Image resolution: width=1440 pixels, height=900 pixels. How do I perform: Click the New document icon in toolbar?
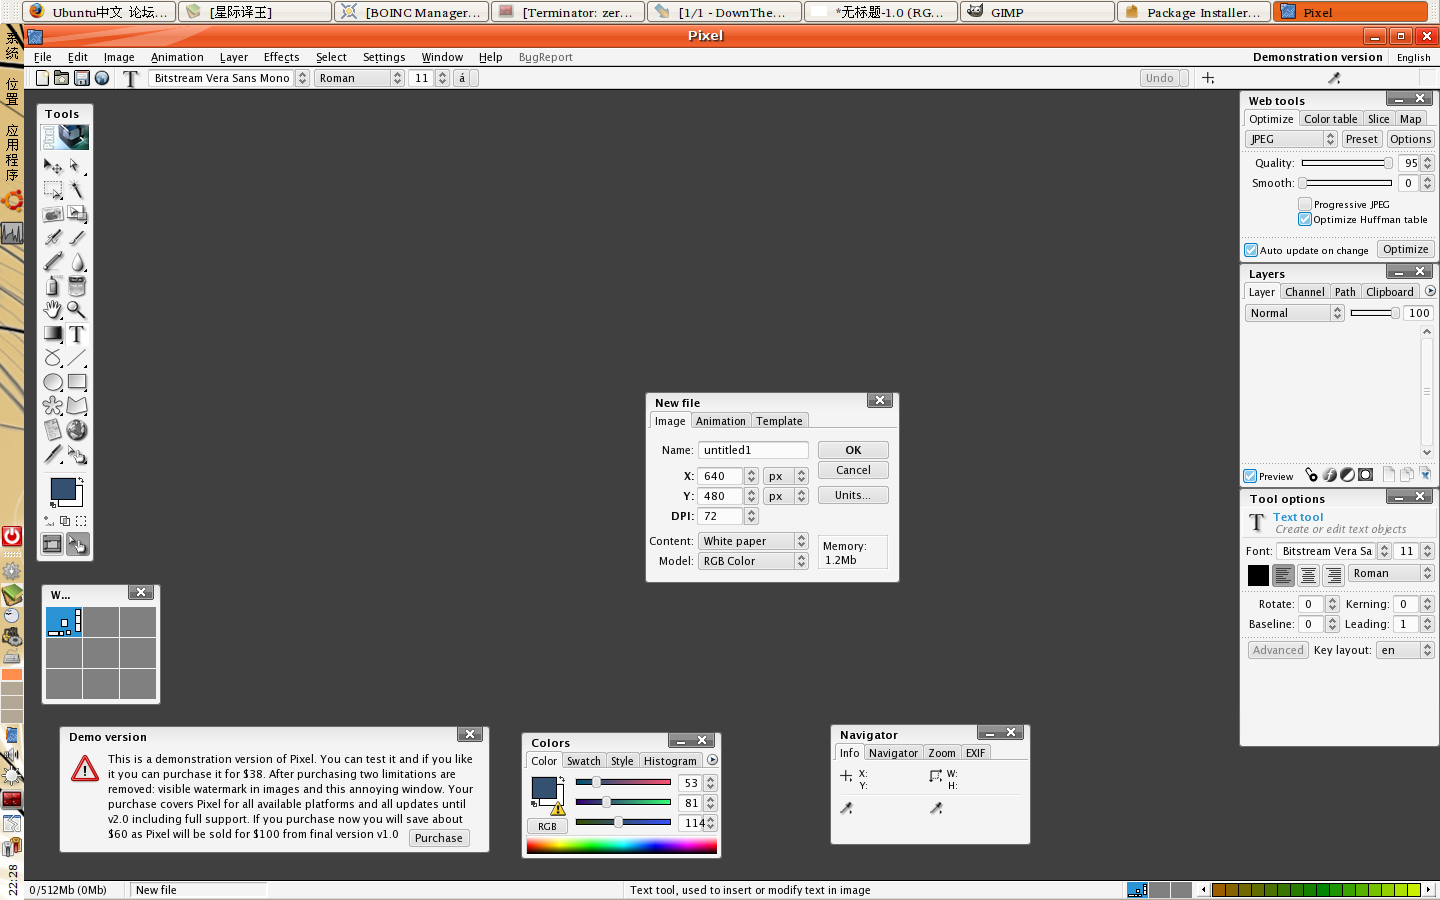42,78
